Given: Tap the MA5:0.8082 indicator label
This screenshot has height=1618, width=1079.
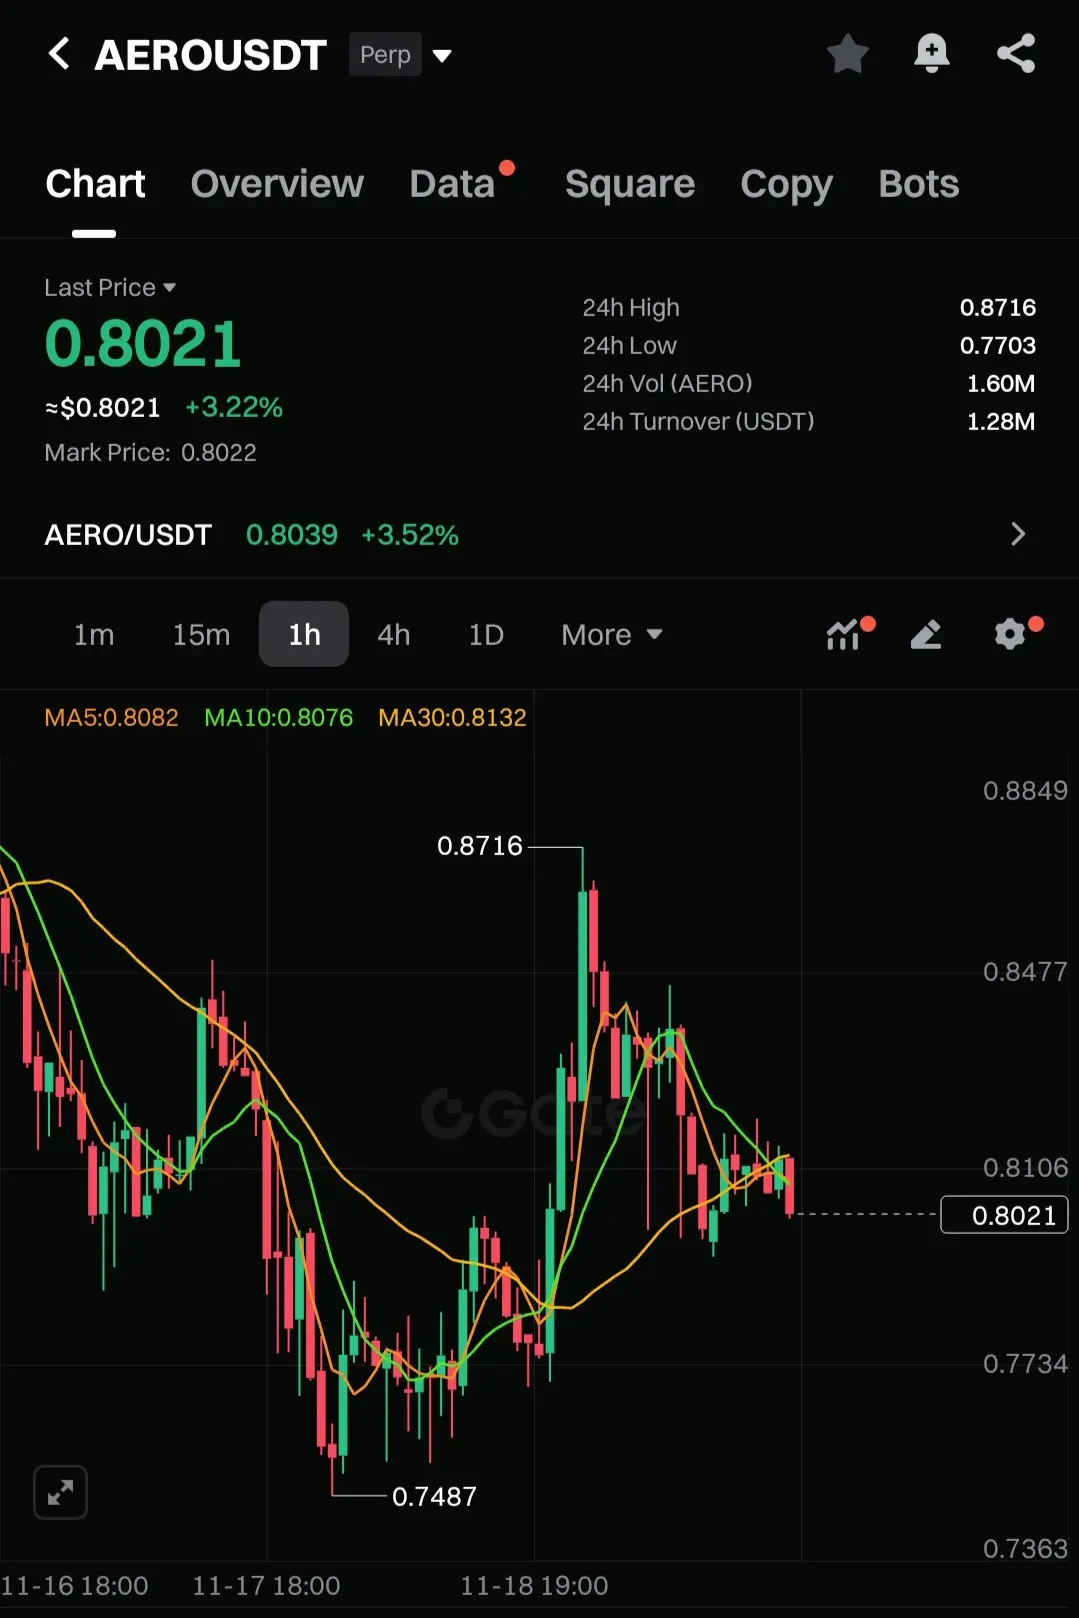Looking at the screenshot, I should coord(111,718).
